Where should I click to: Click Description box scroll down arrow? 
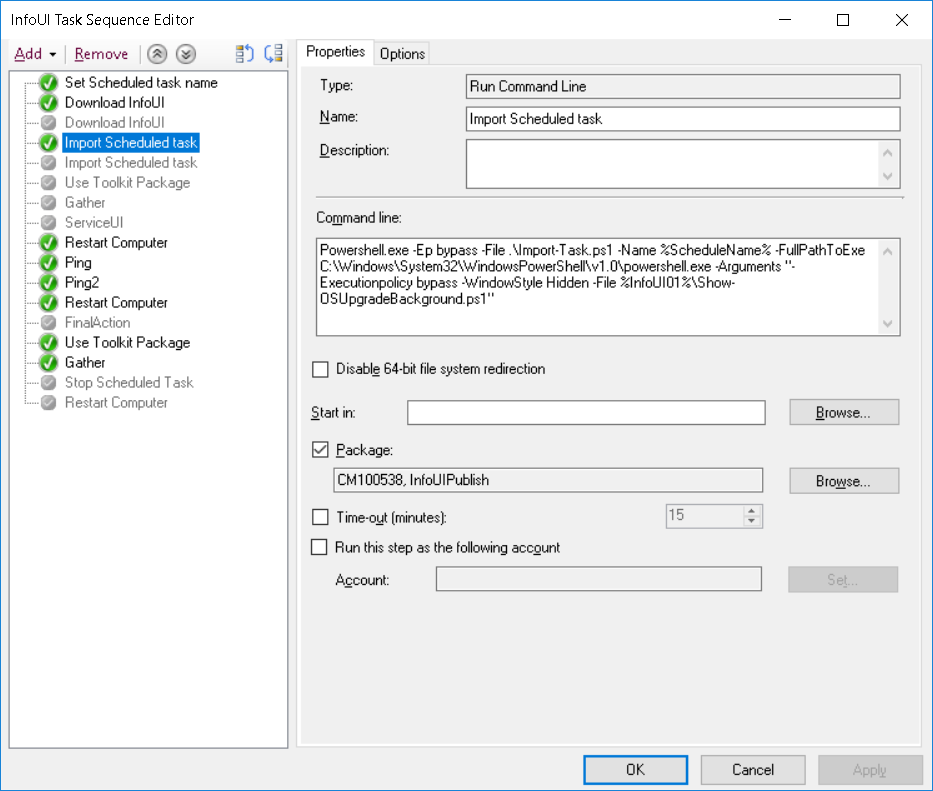click(888, 176)
